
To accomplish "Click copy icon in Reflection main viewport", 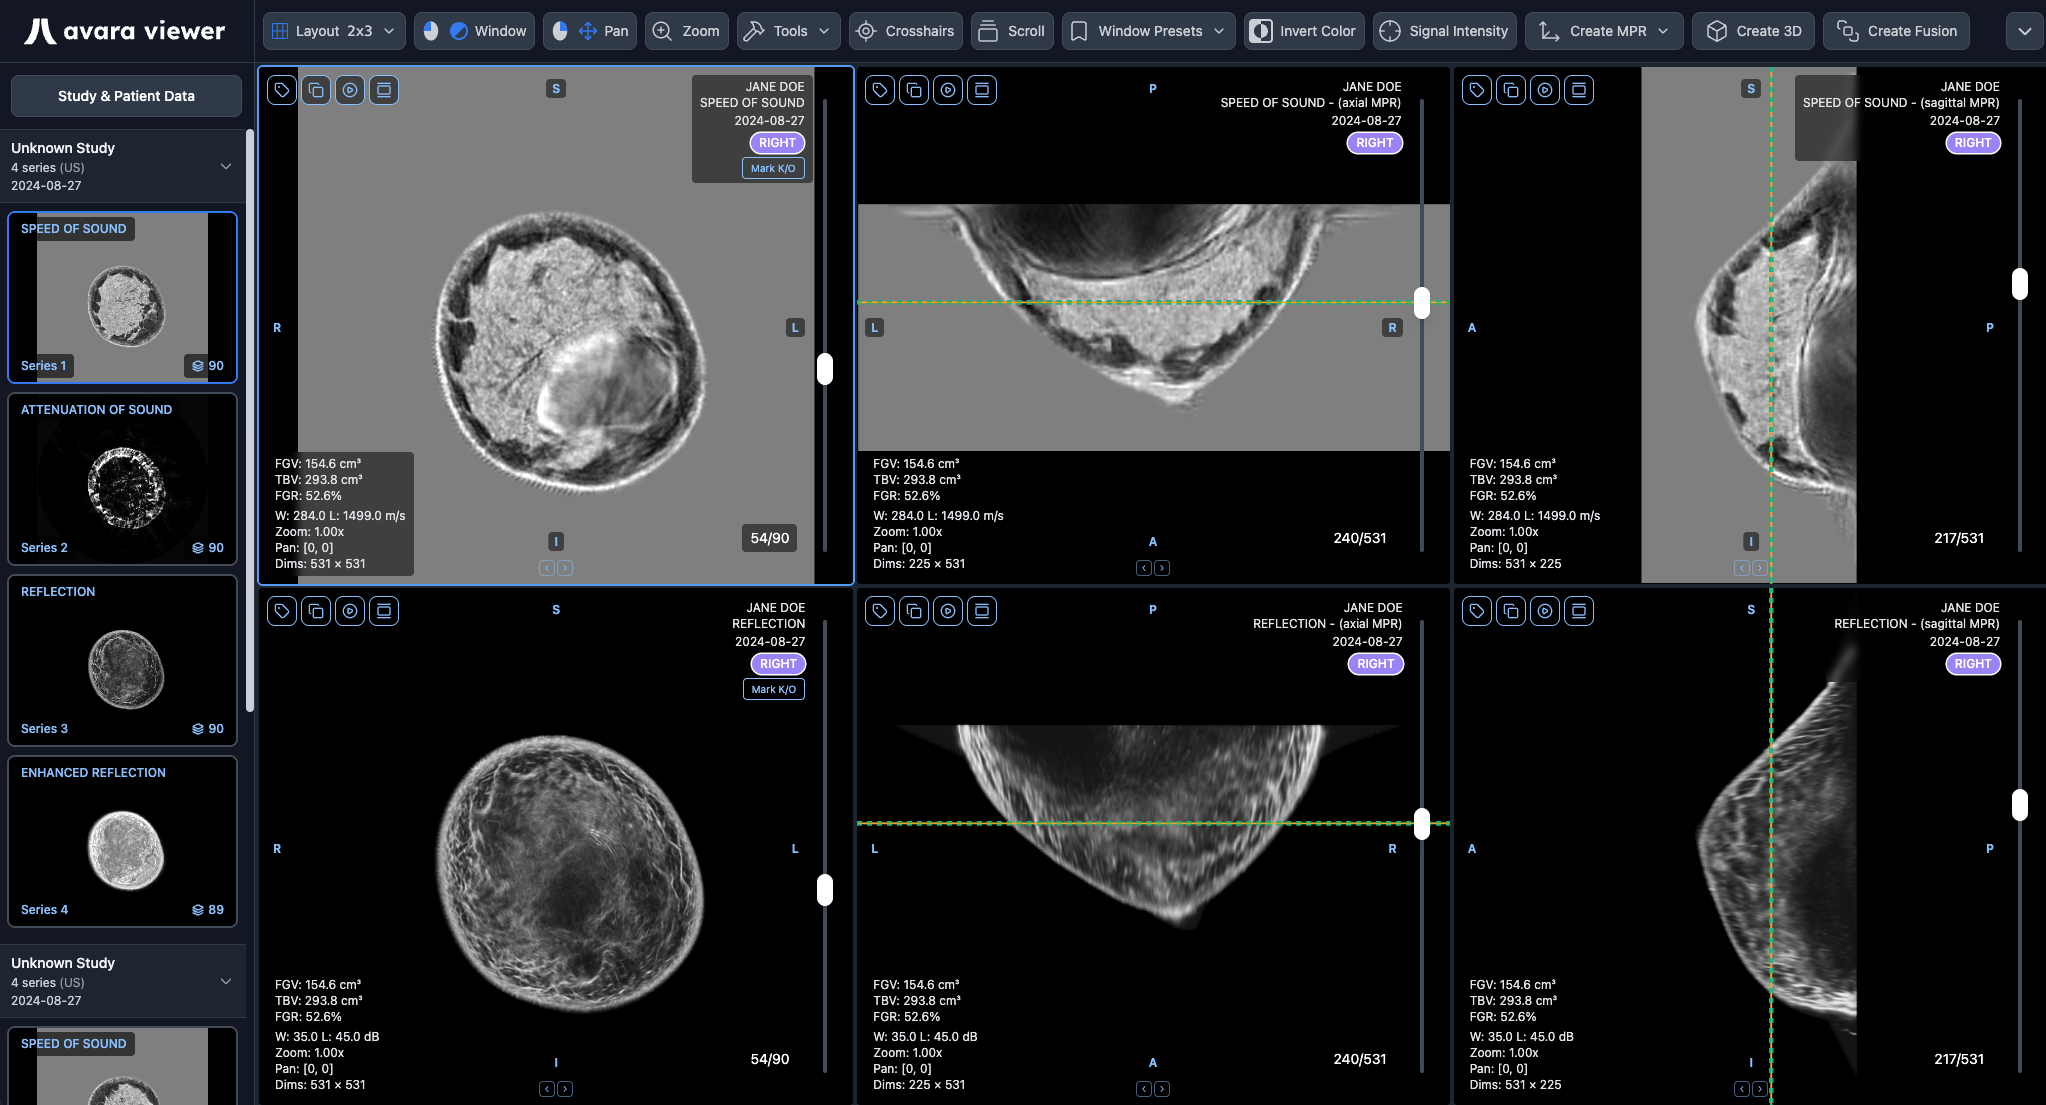I will click(x=316, y=611).
